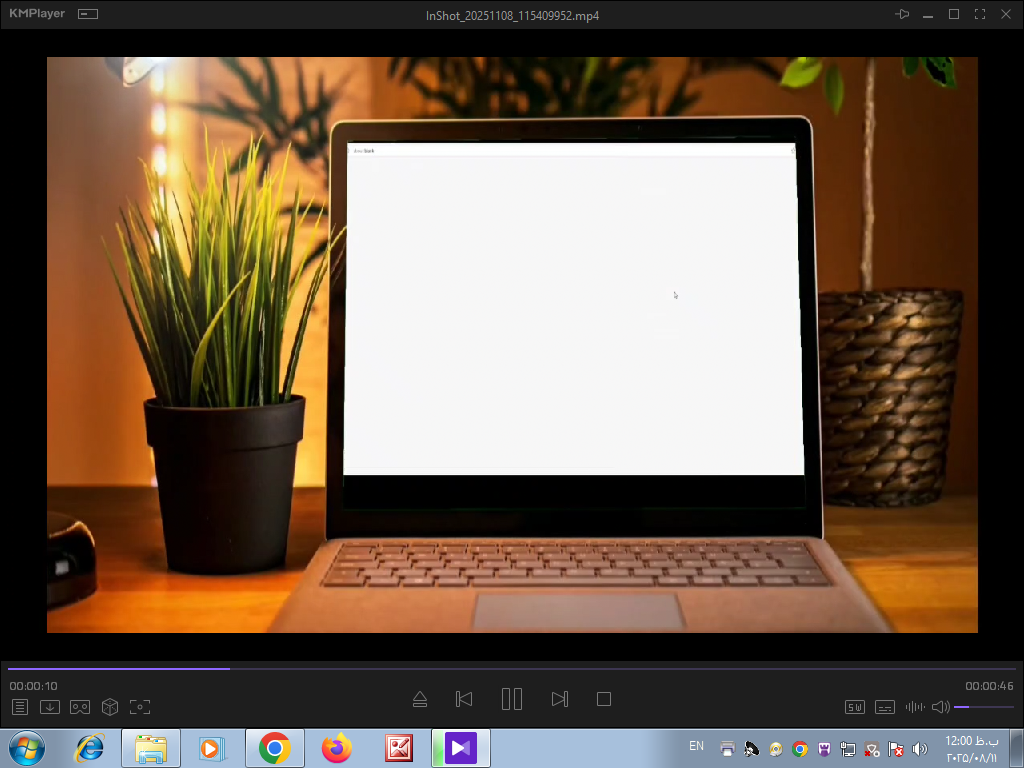Click the download icon in control bar
1024x768 pixels.
pos(50,707)
